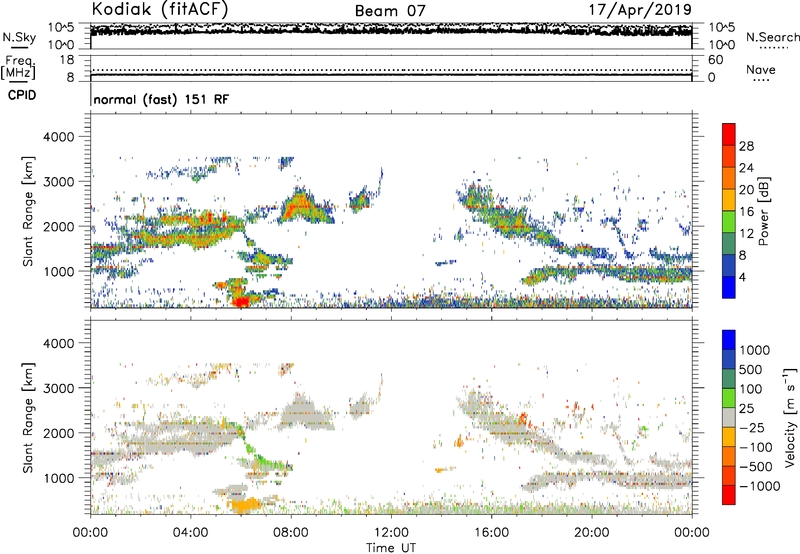Select the 'N.Search' legend label
800x554 pixels.
(x=772, y=37)
